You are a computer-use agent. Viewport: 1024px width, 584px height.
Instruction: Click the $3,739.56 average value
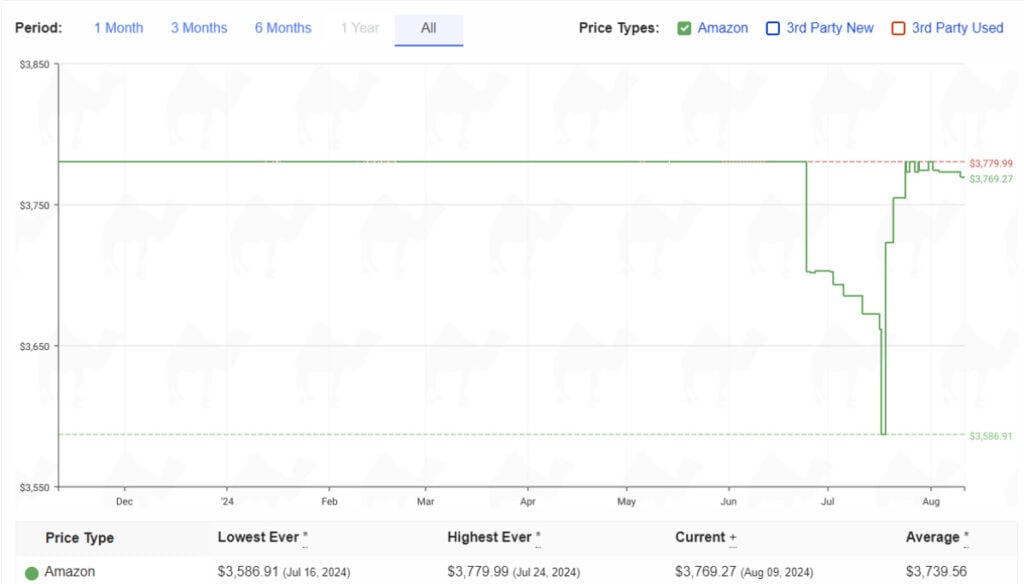pyautogui.click(x=936, y=572)
